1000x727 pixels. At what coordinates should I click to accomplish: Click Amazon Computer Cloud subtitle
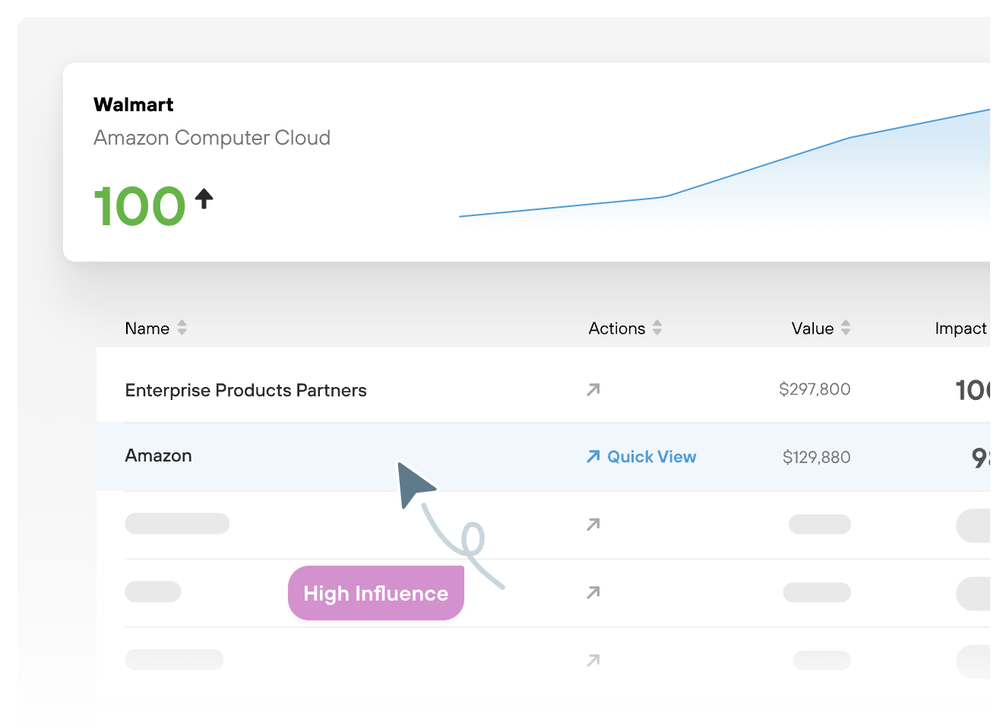(x=212, y=138)
